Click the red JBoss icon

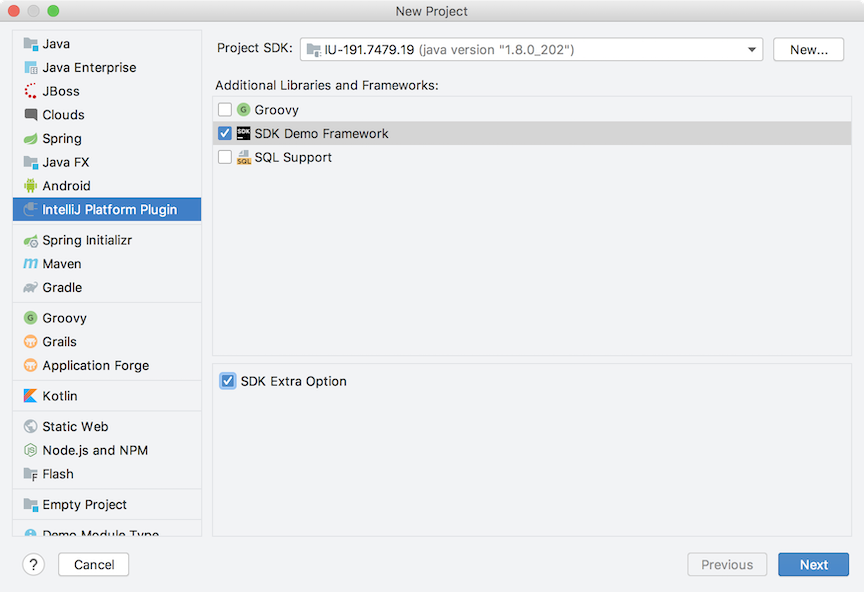[30, 91]
